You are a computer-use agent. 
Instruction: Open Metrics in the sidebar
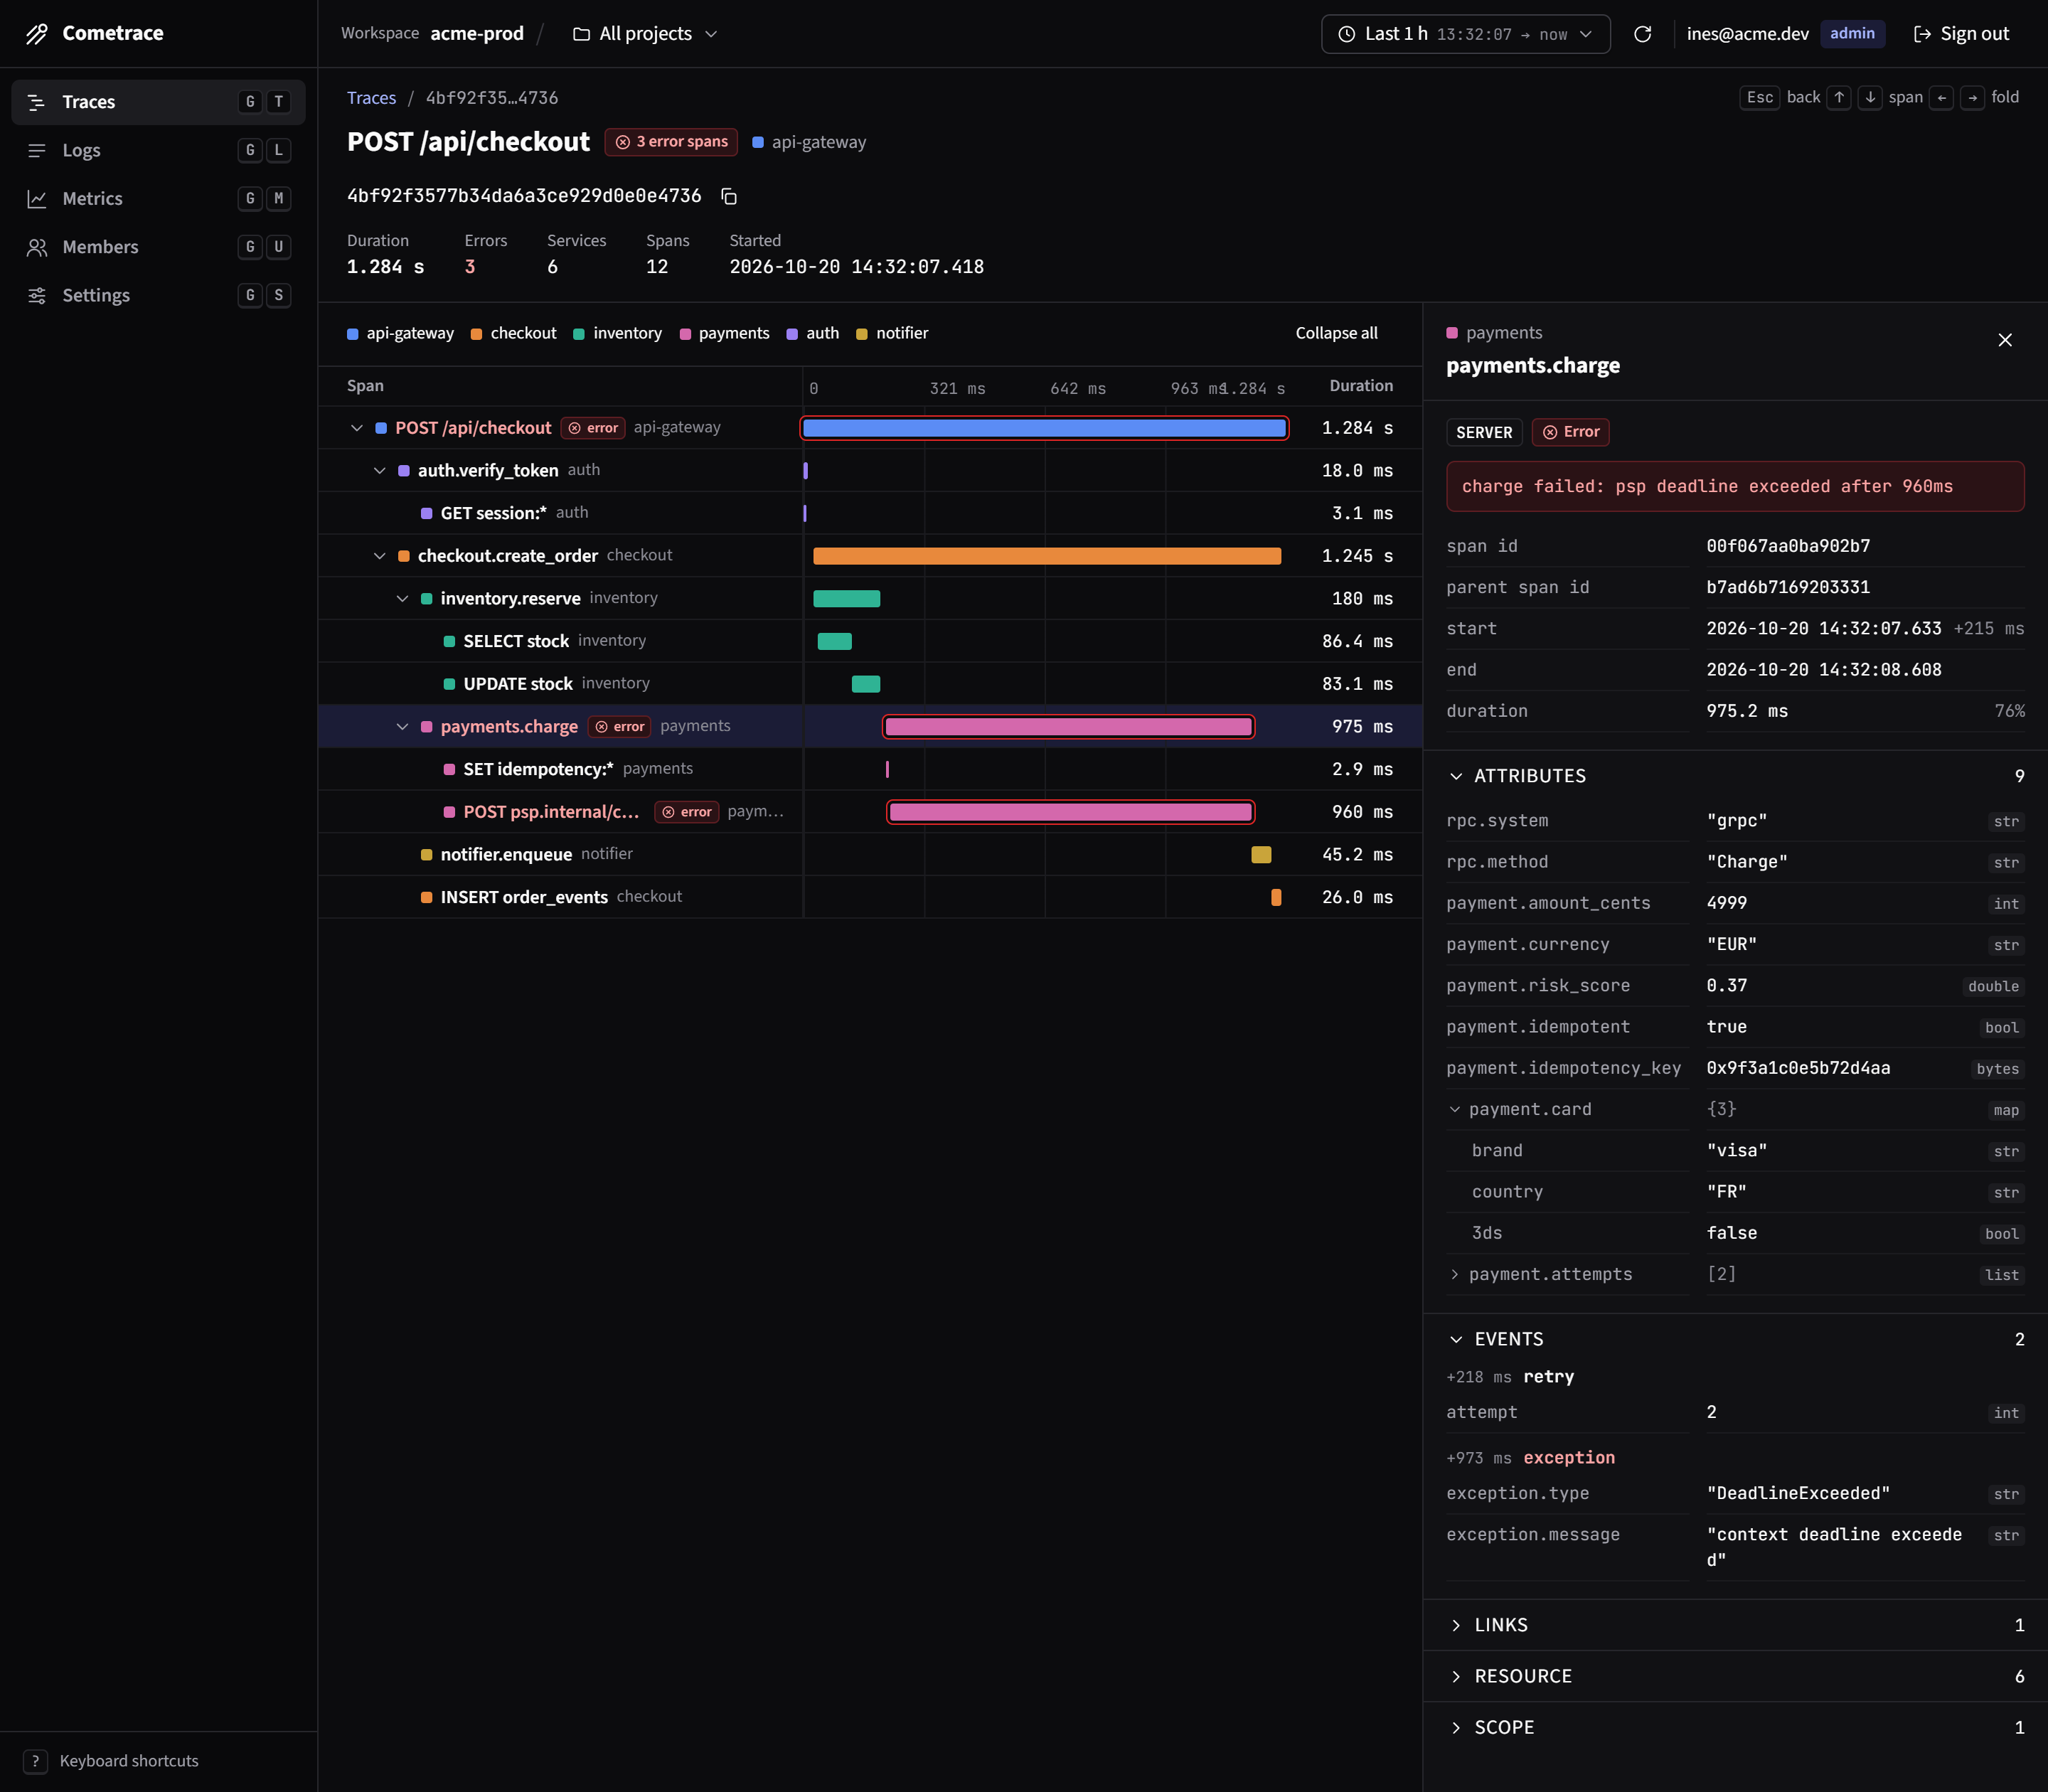pos(158,198)
